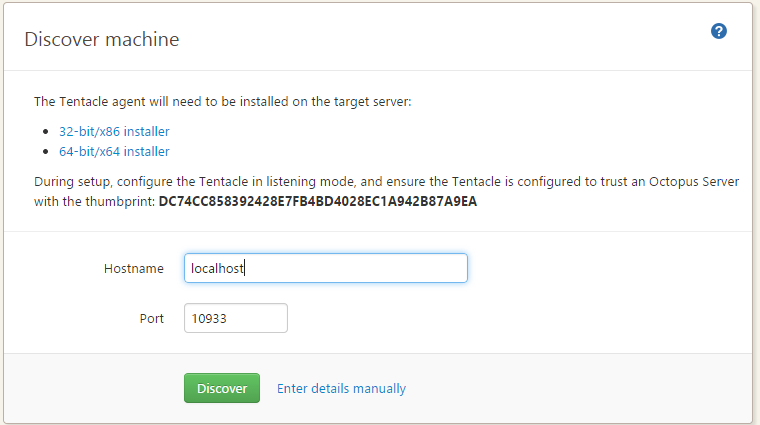Click the During setup instructions line

pos(300,182)
